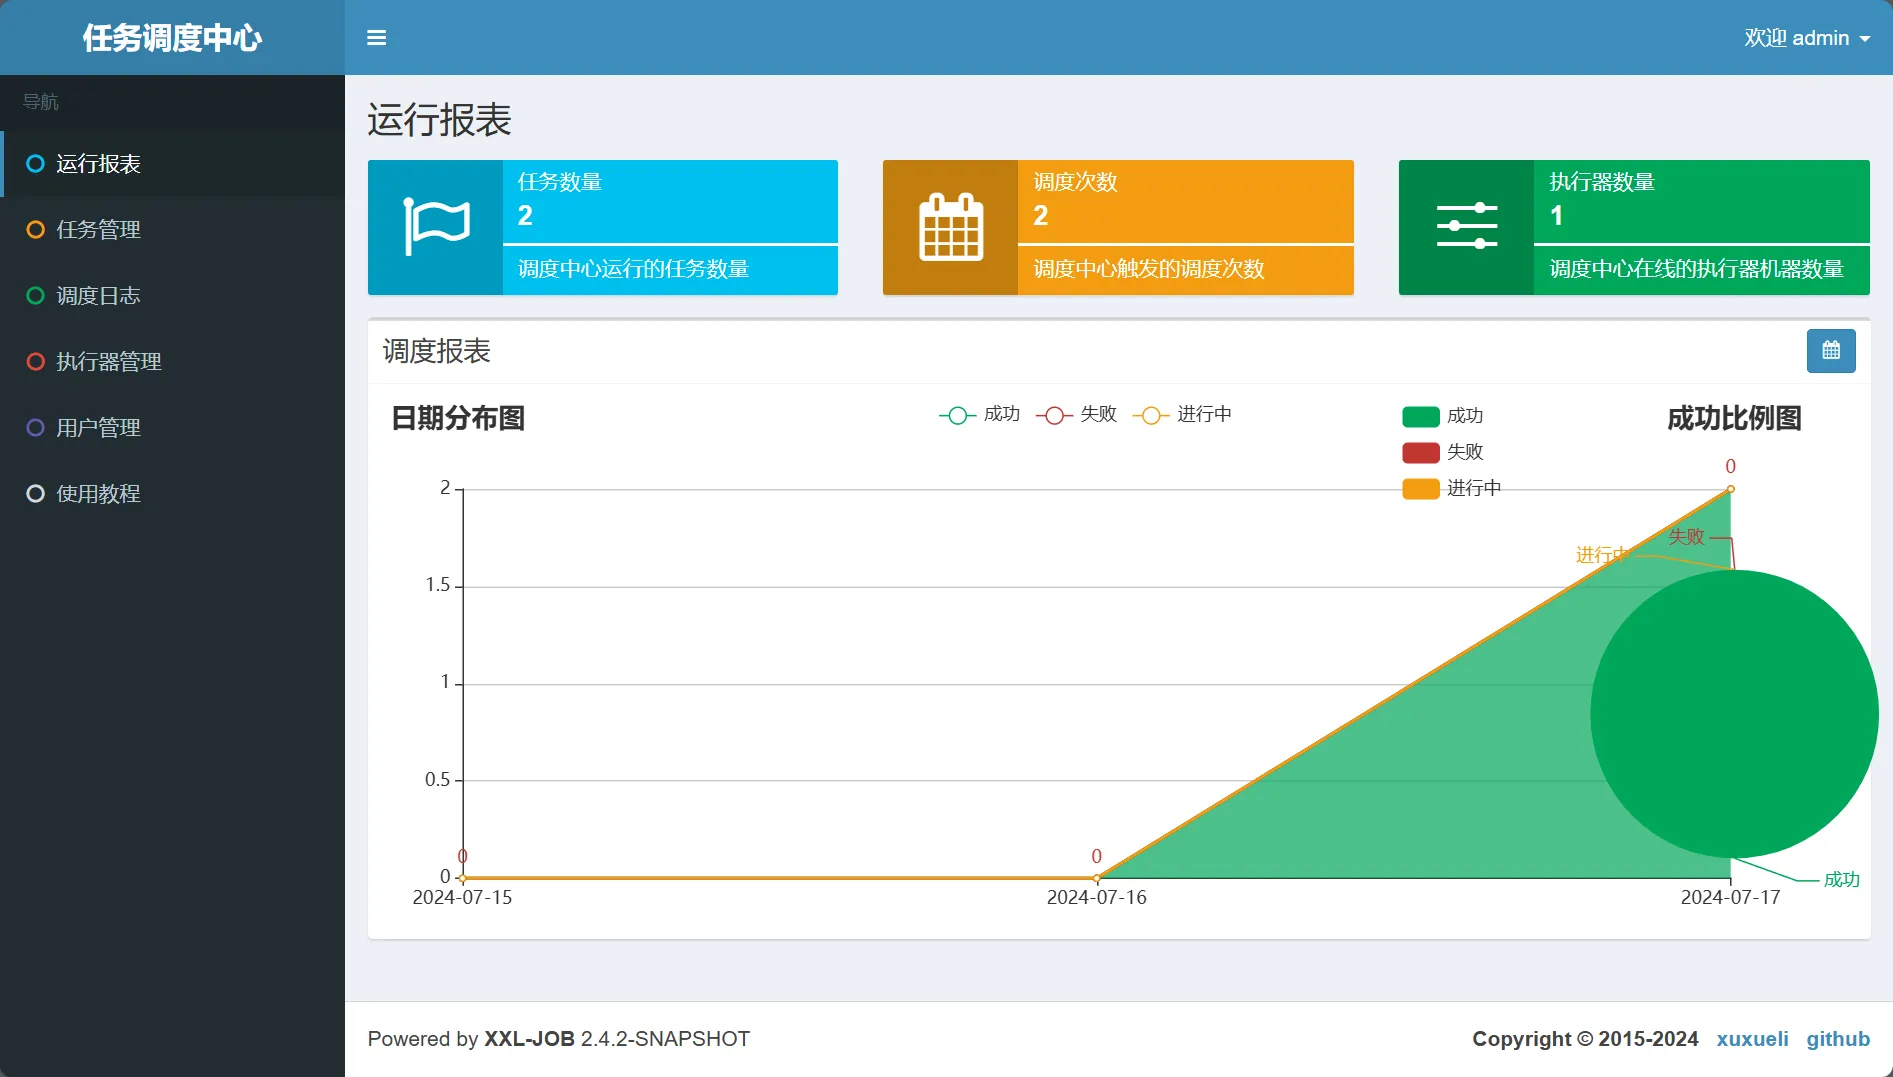
Task: Click the circle icon beside 任务管理
Action: [x=35, y=230]
